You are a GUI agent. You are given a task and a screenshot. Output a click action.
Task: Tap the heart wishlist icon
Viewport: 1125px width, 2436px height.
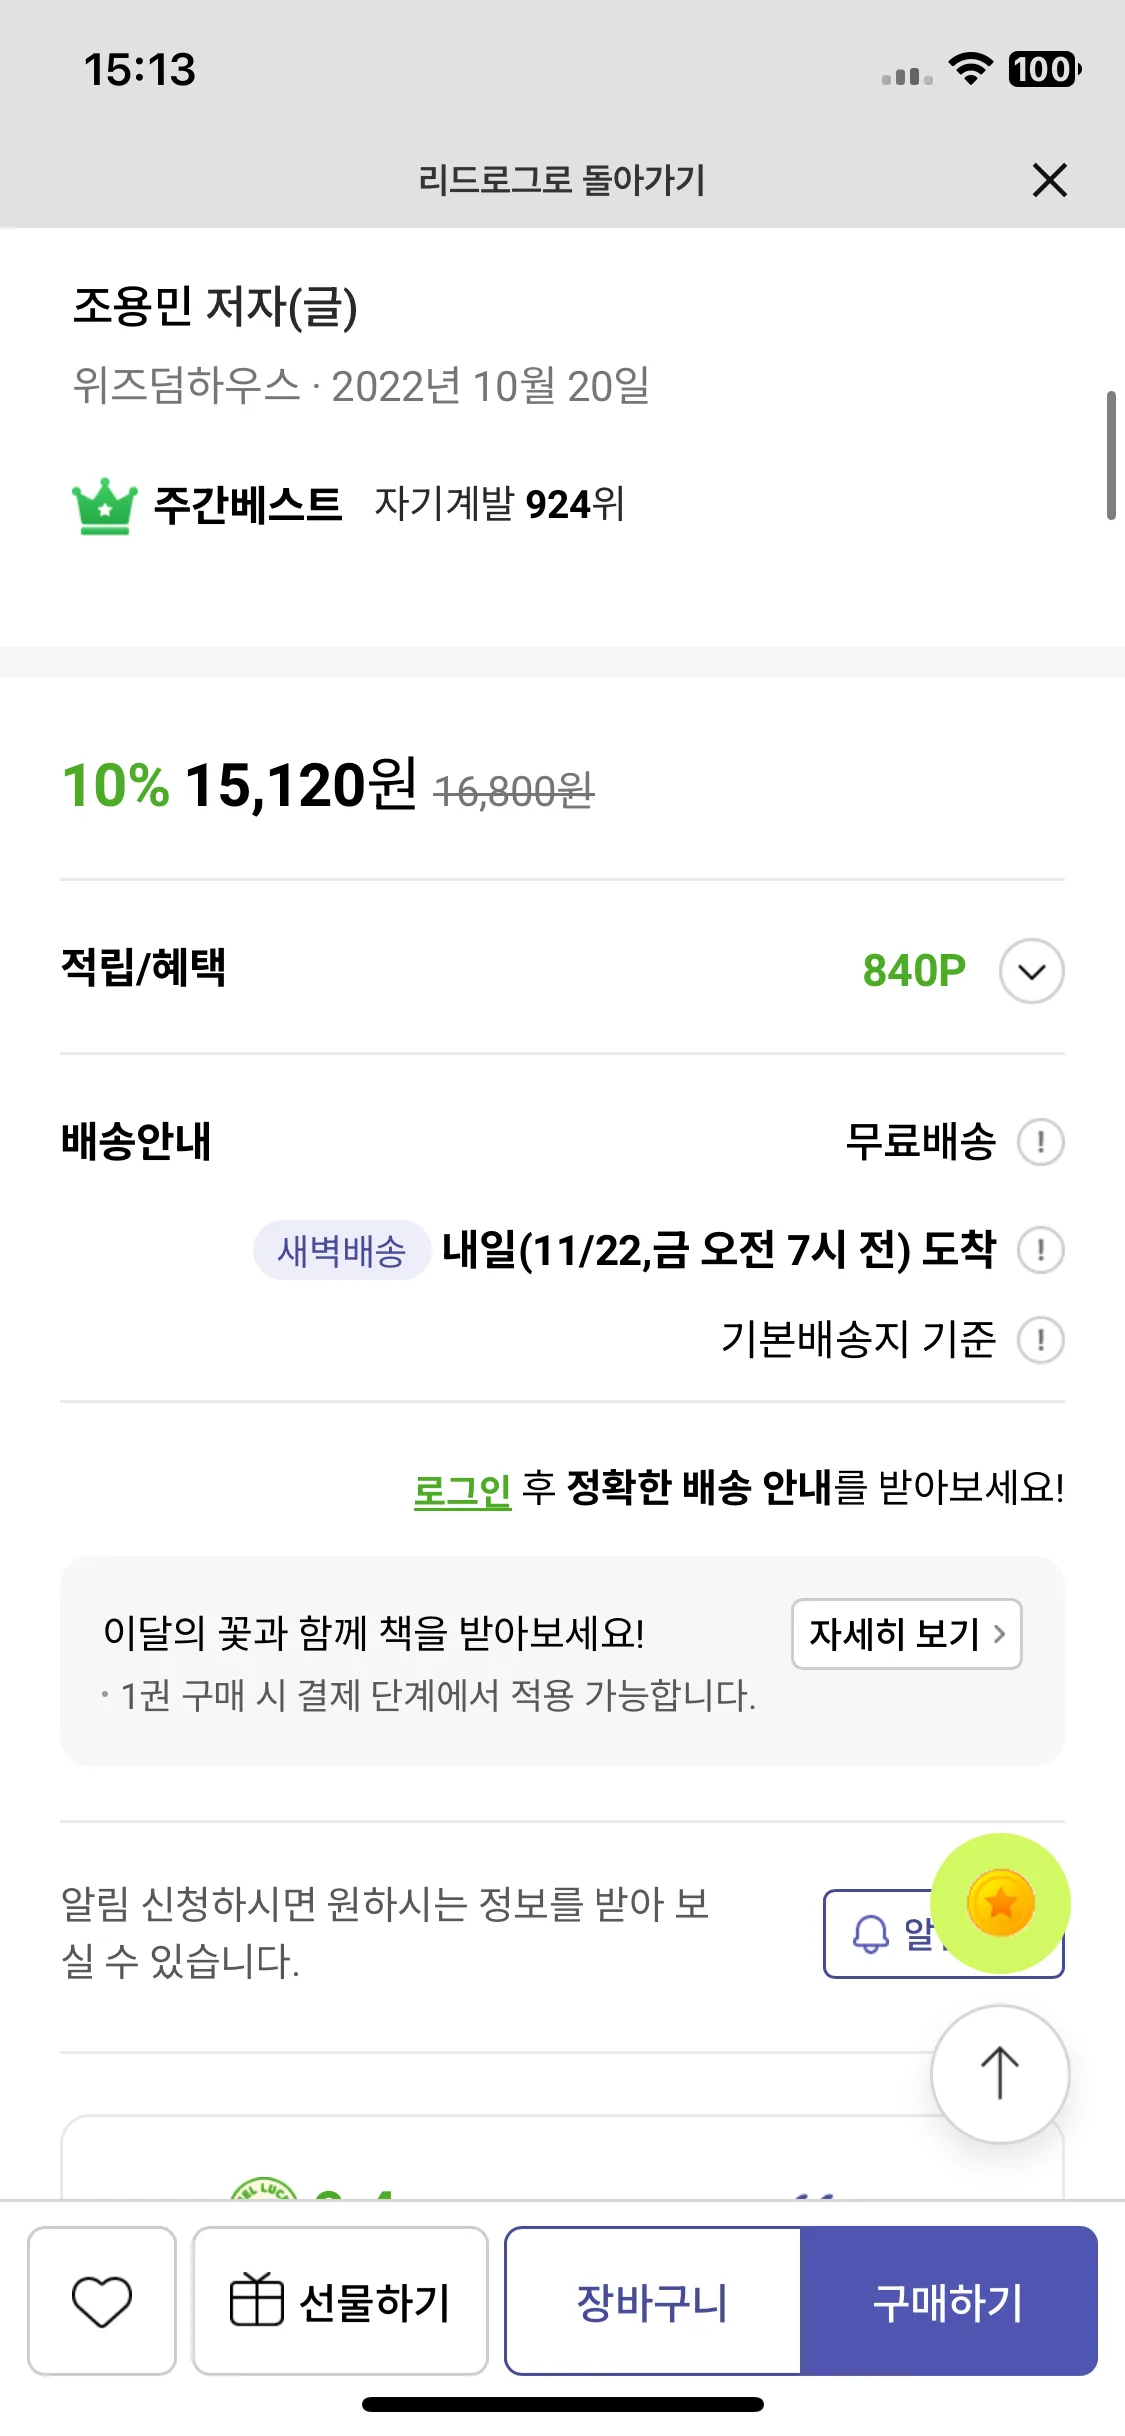(x=102, y=2301)
